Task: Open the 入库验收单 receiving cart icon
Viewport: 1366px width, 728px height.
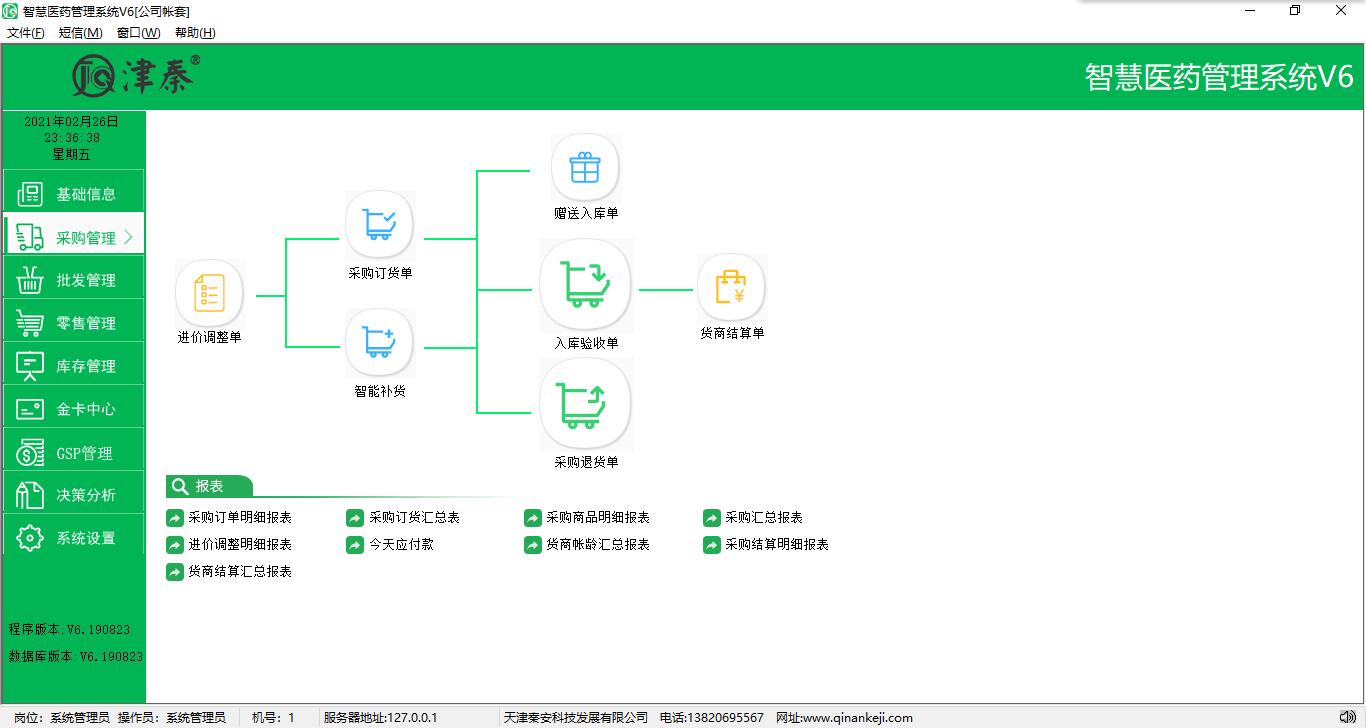Action: pos(585,285)
